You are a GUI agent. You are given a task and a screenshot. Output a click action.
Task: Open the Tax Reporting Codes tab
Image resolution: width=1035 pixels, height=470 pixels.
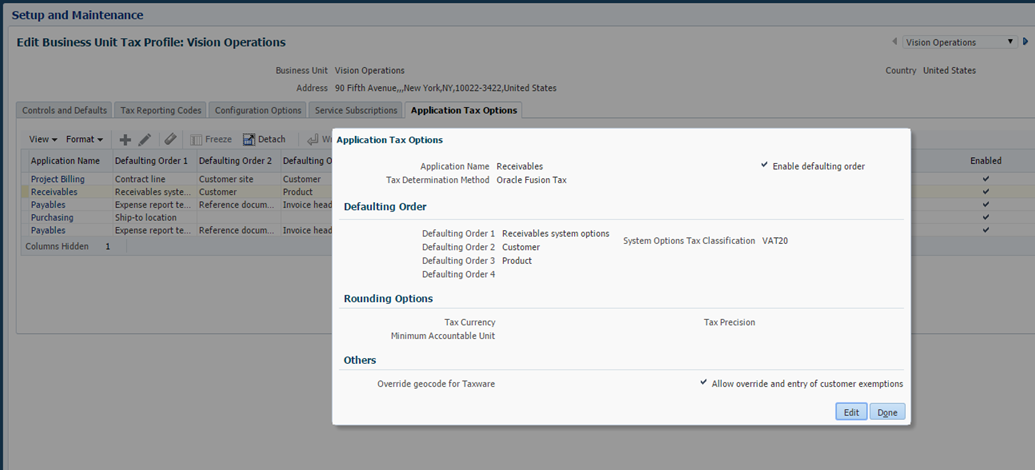[x=161, y=110]
